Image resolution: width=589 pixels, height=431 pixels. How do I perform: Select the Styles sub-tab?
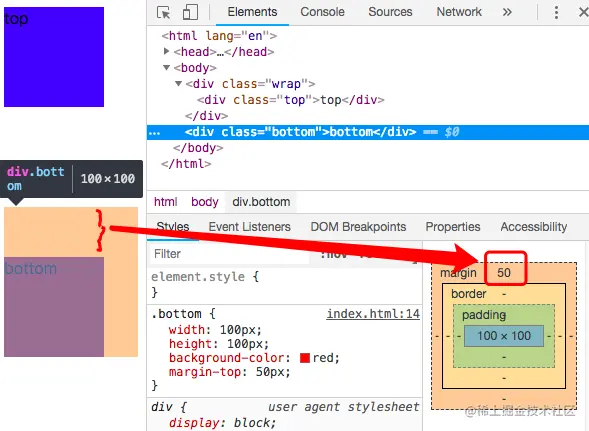(172, 227)
